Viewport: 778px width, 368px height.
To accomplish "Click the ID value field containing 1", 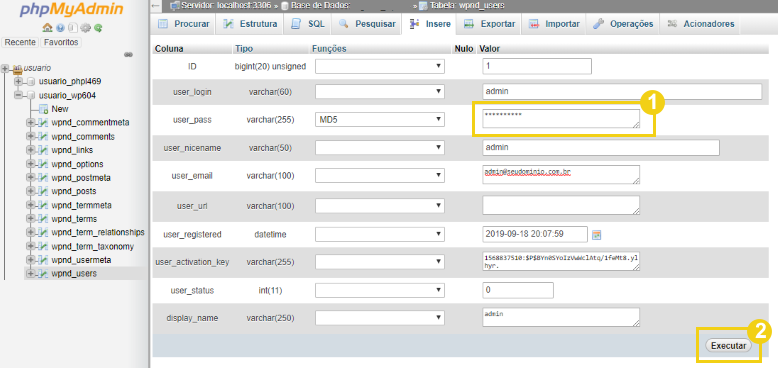I will pyautogui.click(x=537, y=66).
